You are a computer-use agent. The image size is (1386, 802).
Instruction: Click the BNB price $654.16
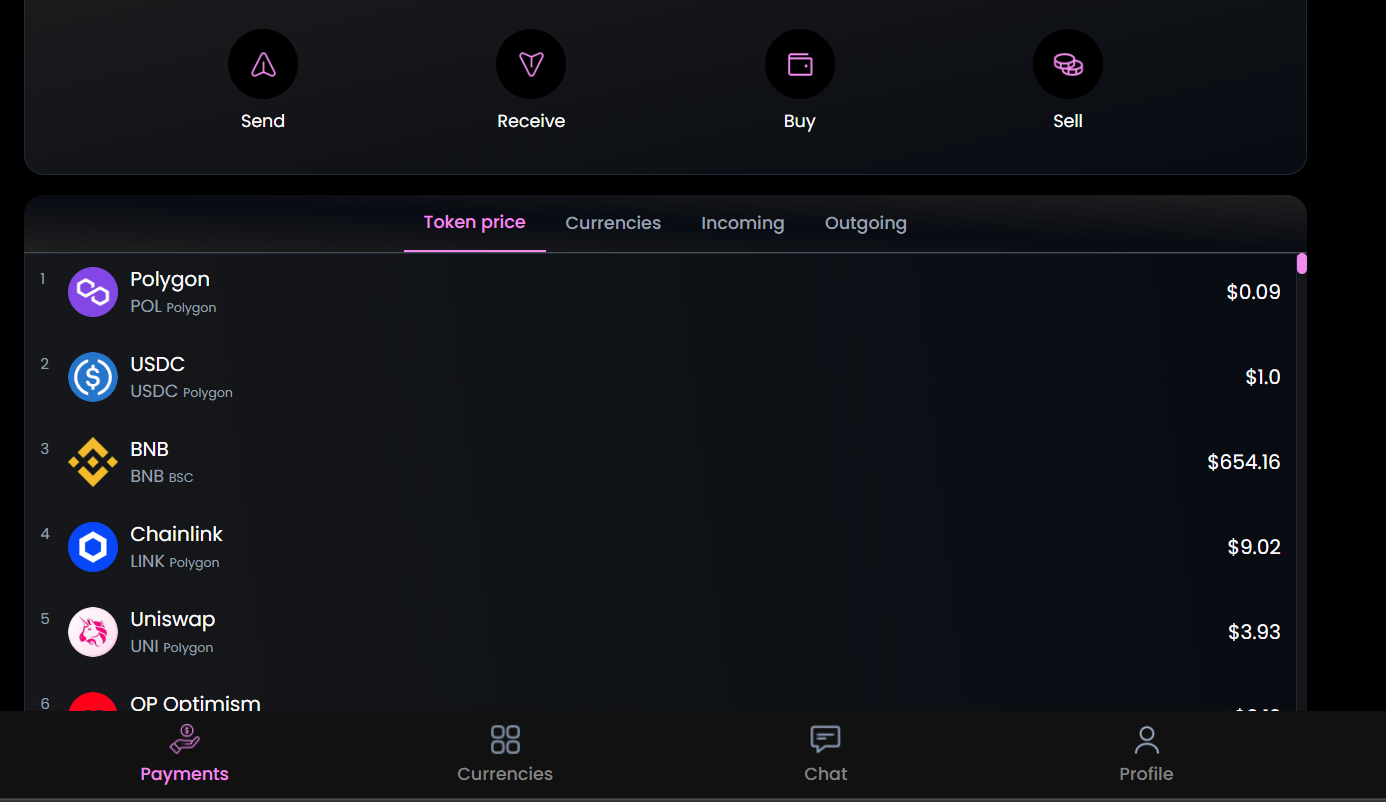1243,462
